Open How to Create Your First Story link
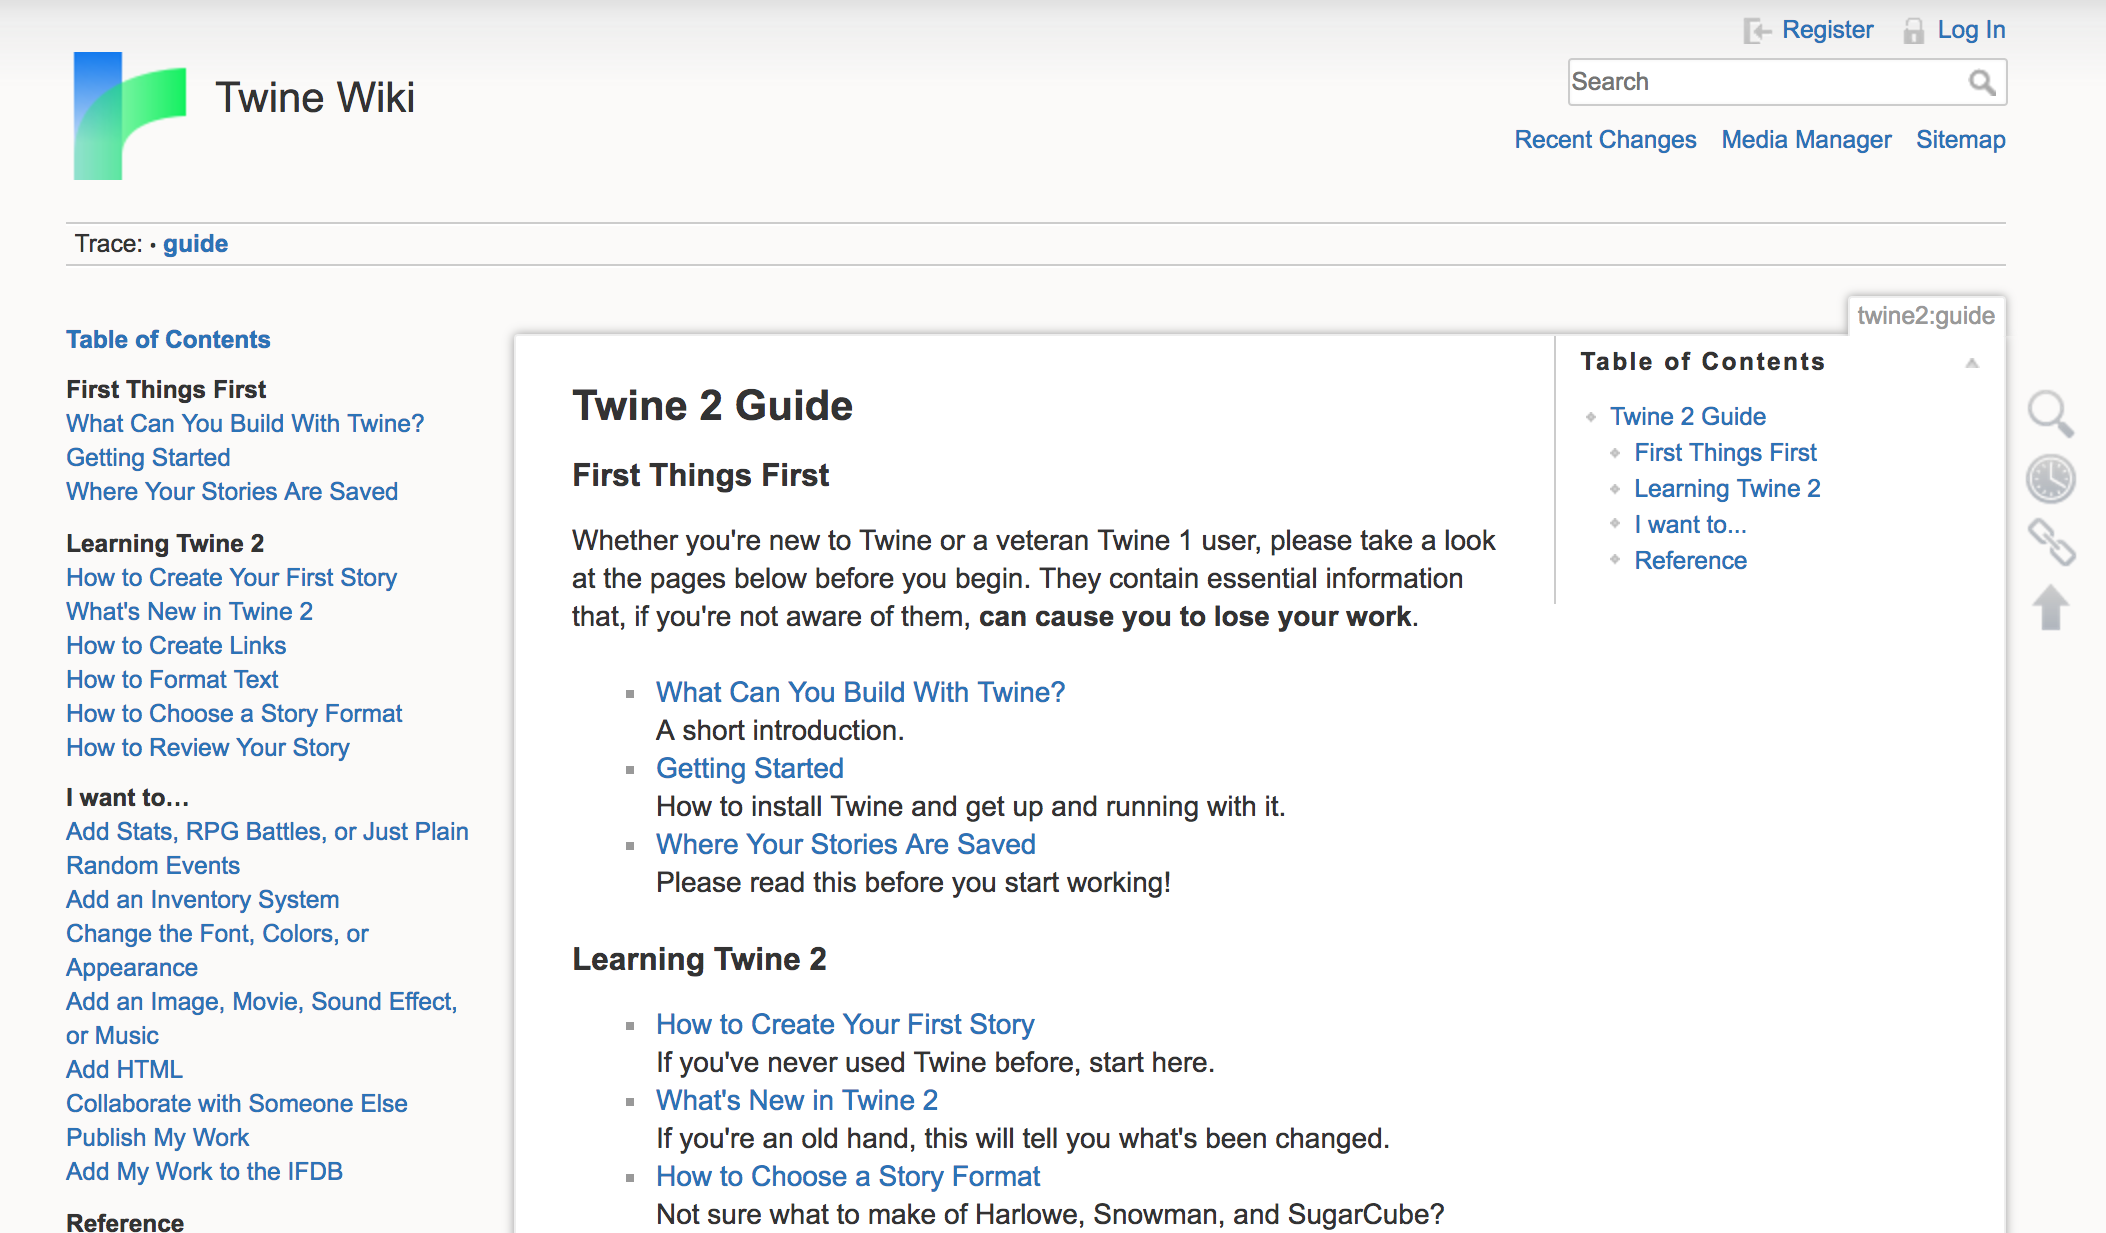This screenshot has width=2106, height=1233. click(845, 1025)
